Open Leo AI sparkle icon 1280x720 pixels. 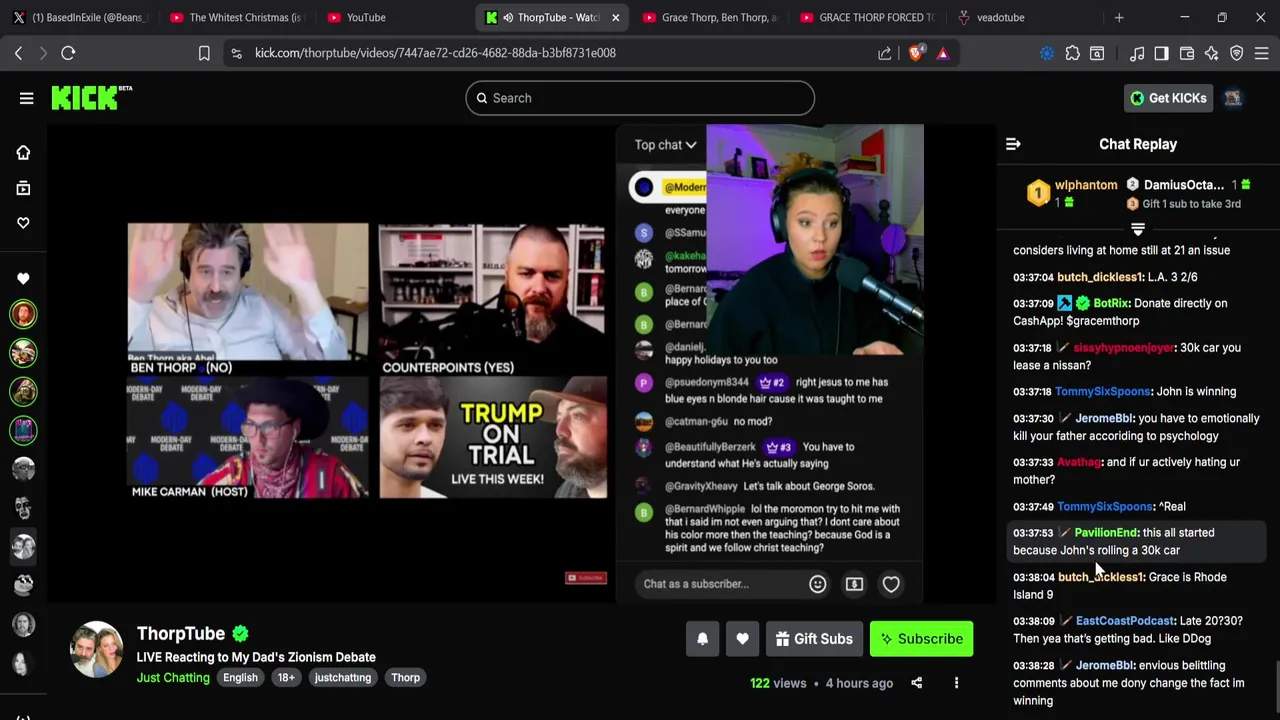[1211, 53]
